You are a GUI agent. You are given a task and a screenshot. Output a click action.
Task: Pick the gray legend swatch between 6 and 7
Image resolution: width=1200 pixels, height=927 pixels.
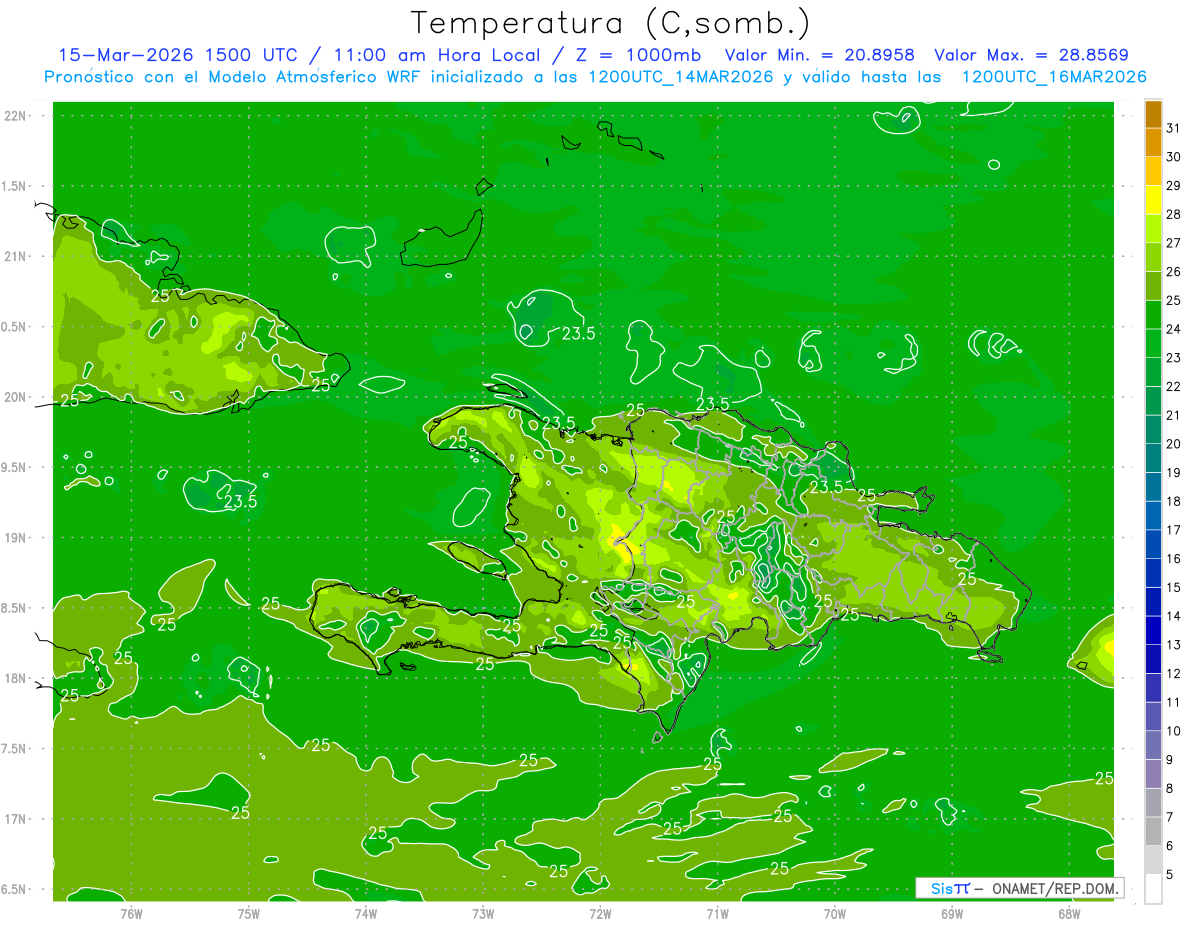coord(1153,831)
